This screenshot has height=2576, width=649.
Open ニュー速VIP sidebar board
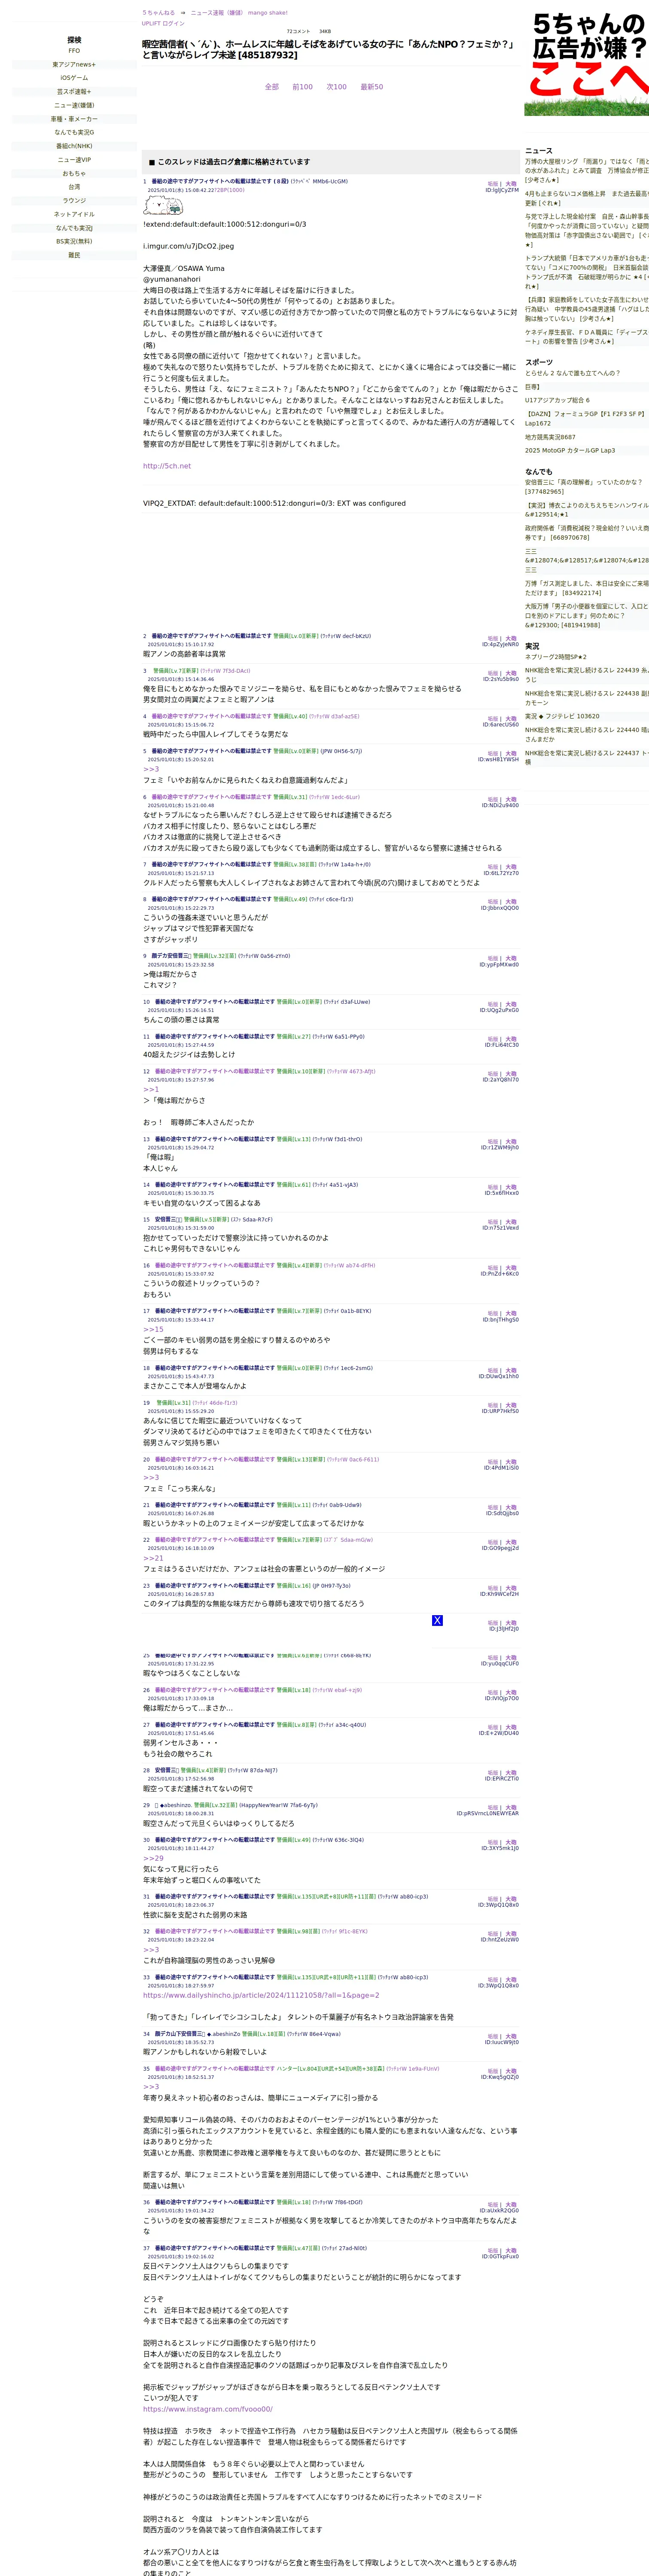(x=74, y=160)
